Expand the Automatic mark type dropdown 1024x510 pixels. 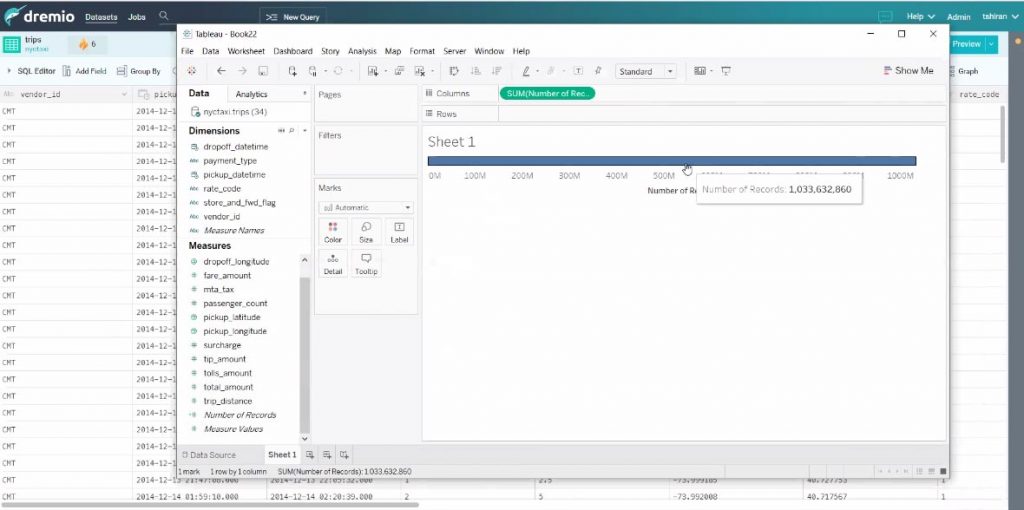point(365,207)
